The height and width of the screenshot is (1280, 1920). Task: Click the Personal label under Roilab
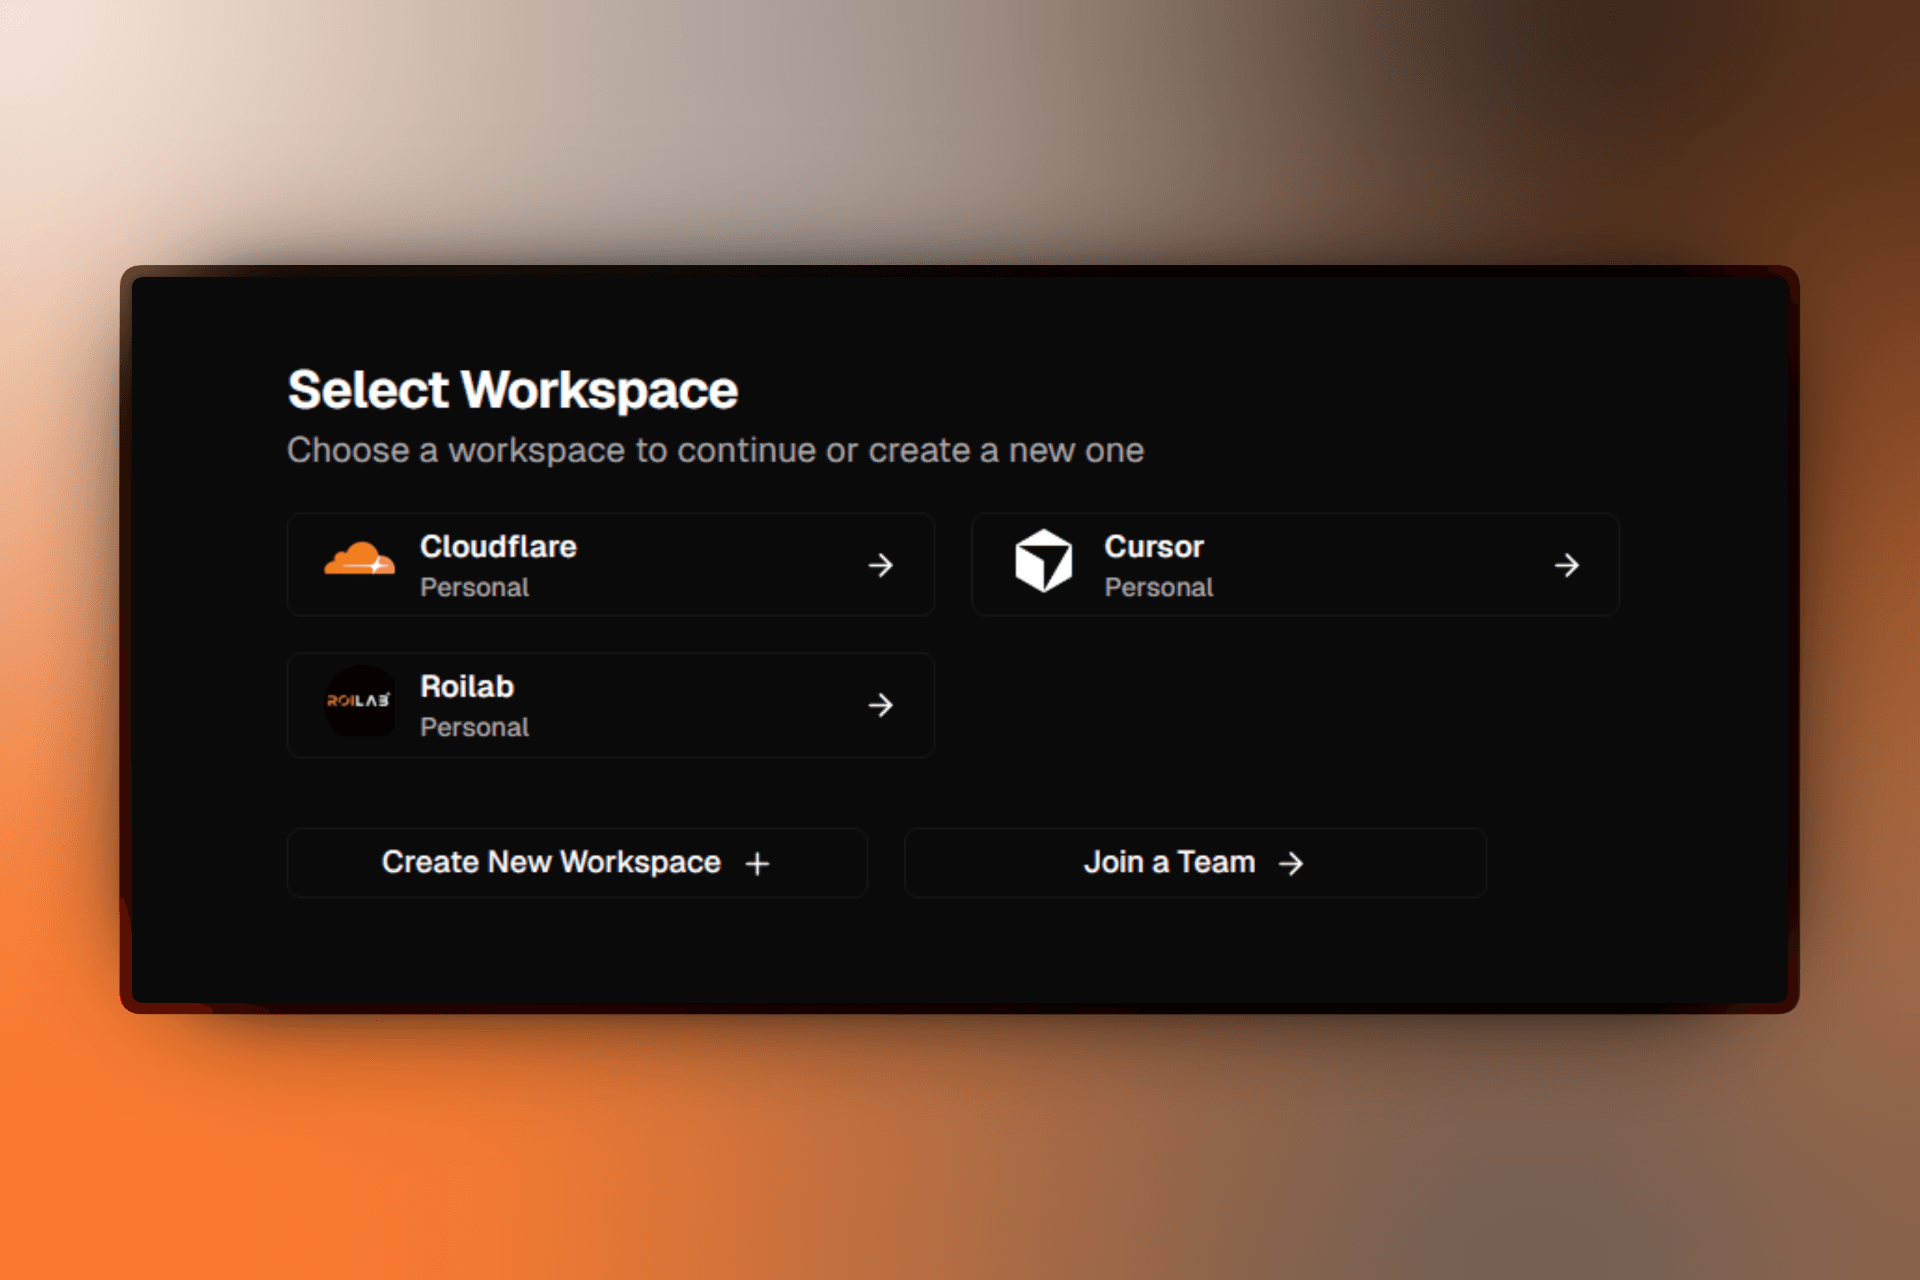coord(474,727)
